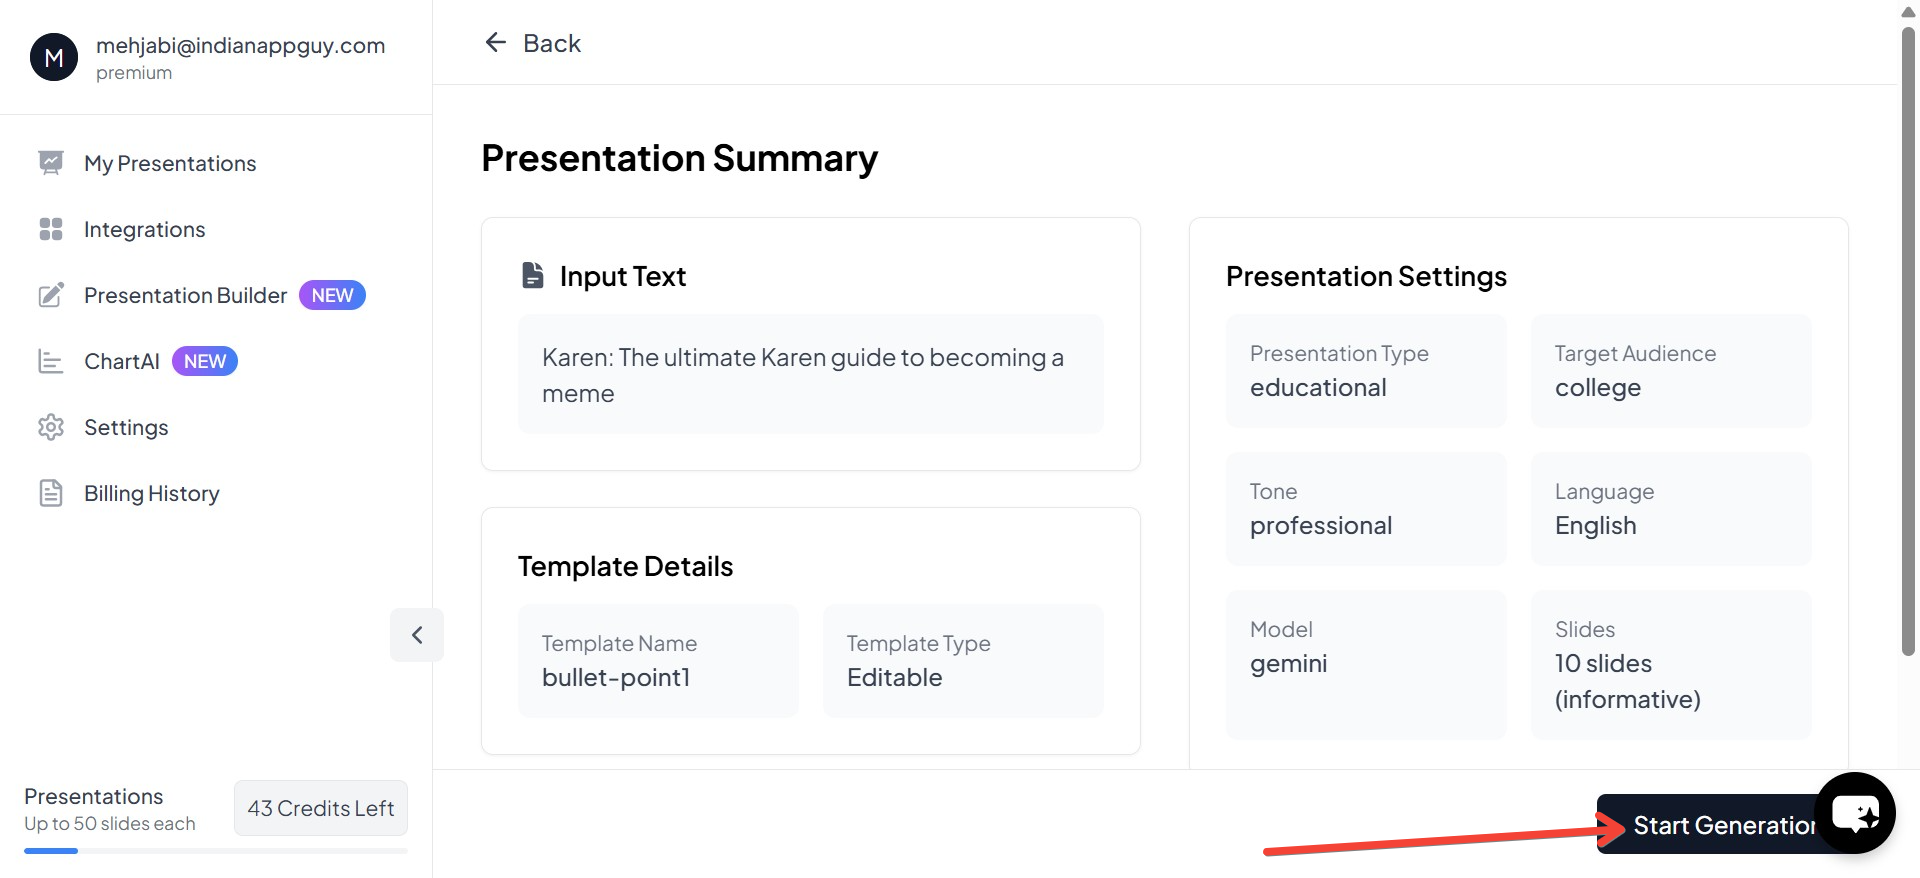Click the user avatar M circle

54,58
